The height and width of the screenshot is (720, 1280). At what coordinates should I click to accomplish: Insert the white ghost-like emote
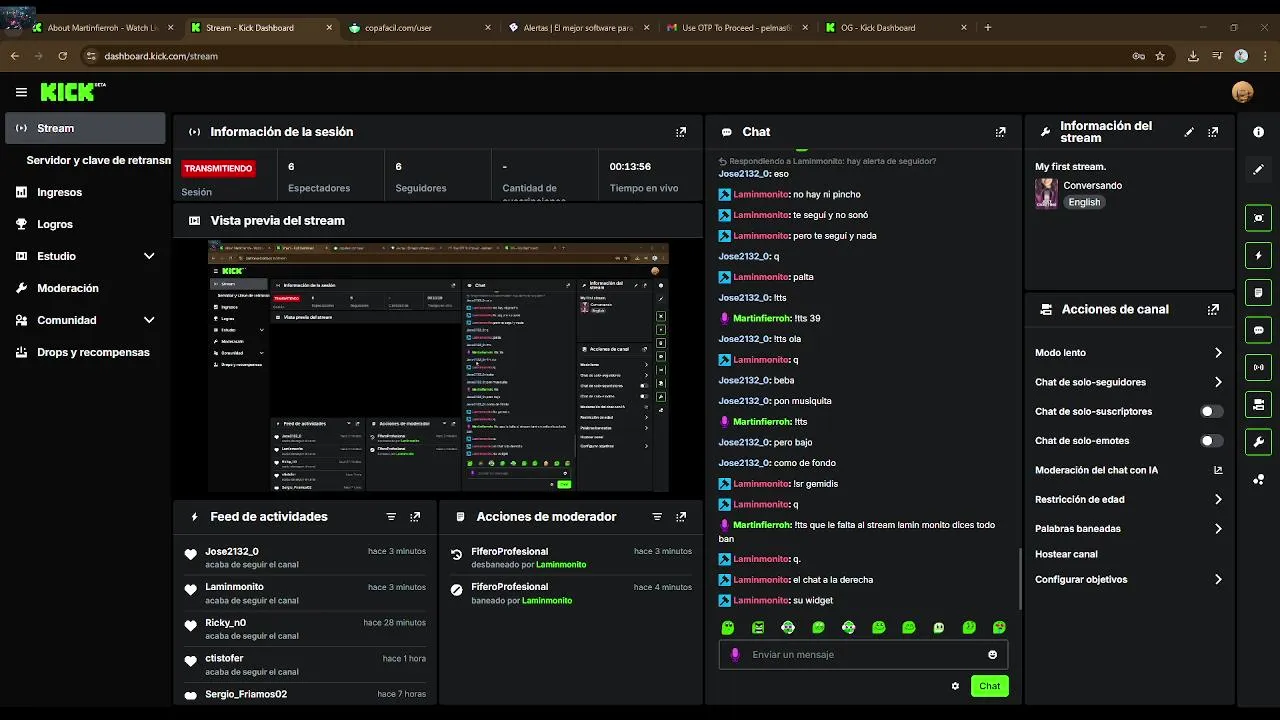pos(938,628)
